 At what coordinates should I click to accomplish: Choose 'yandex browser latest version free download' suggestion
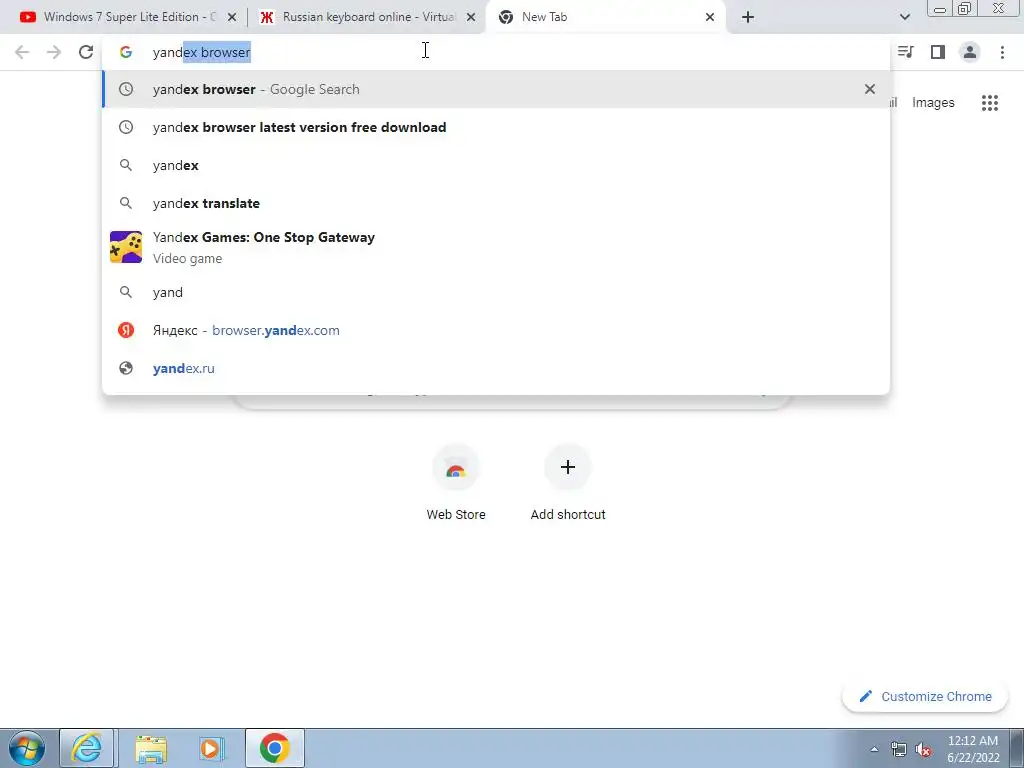pos(496,127)
